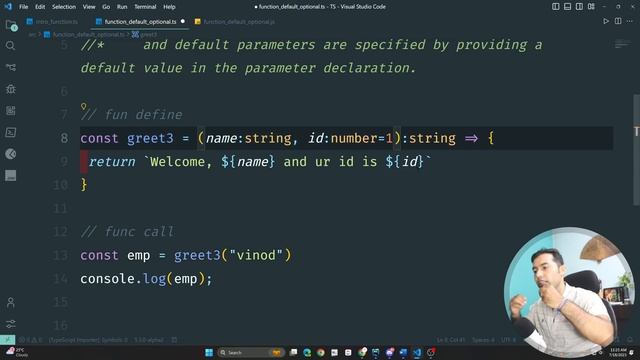The image size is (640, 360).
Task: Click the TypeScript Importer status bar item
Action: point(88,340)
